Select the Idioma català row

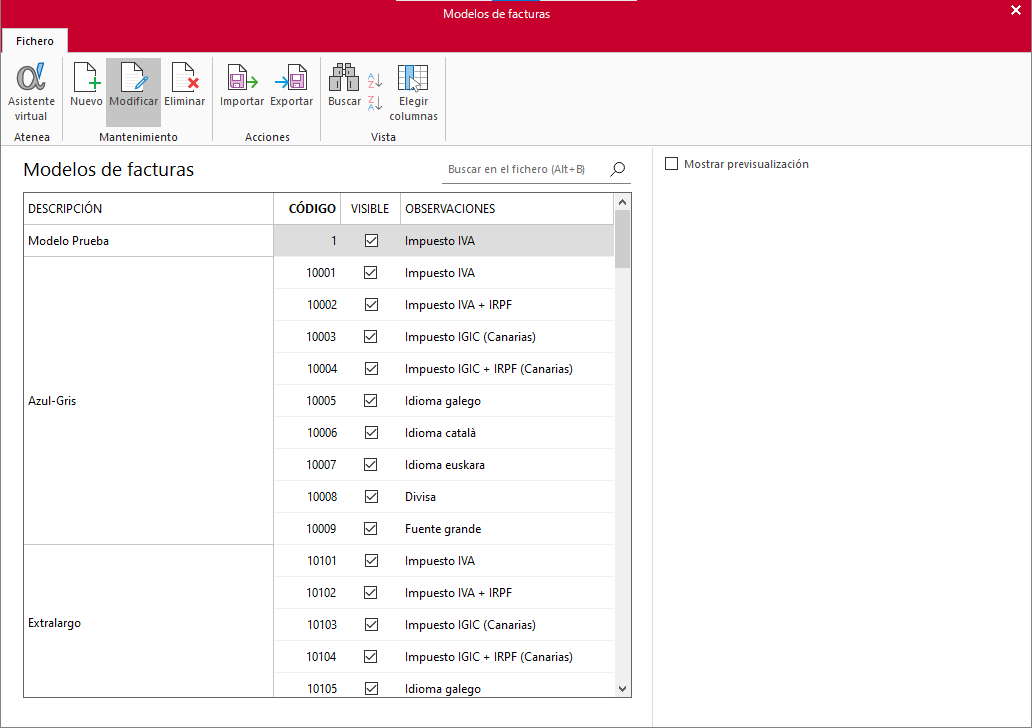click(444, 432)
